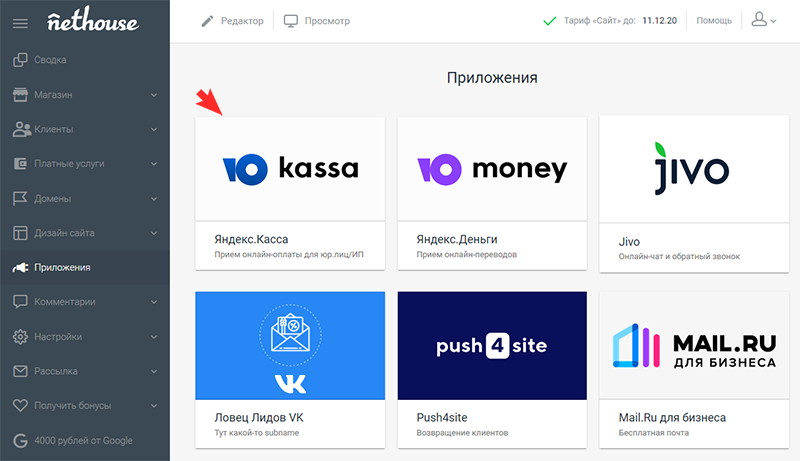Viewport: 800px width, 461px height.
Task: Open the Push4site app tile
Action: point(492,370)
